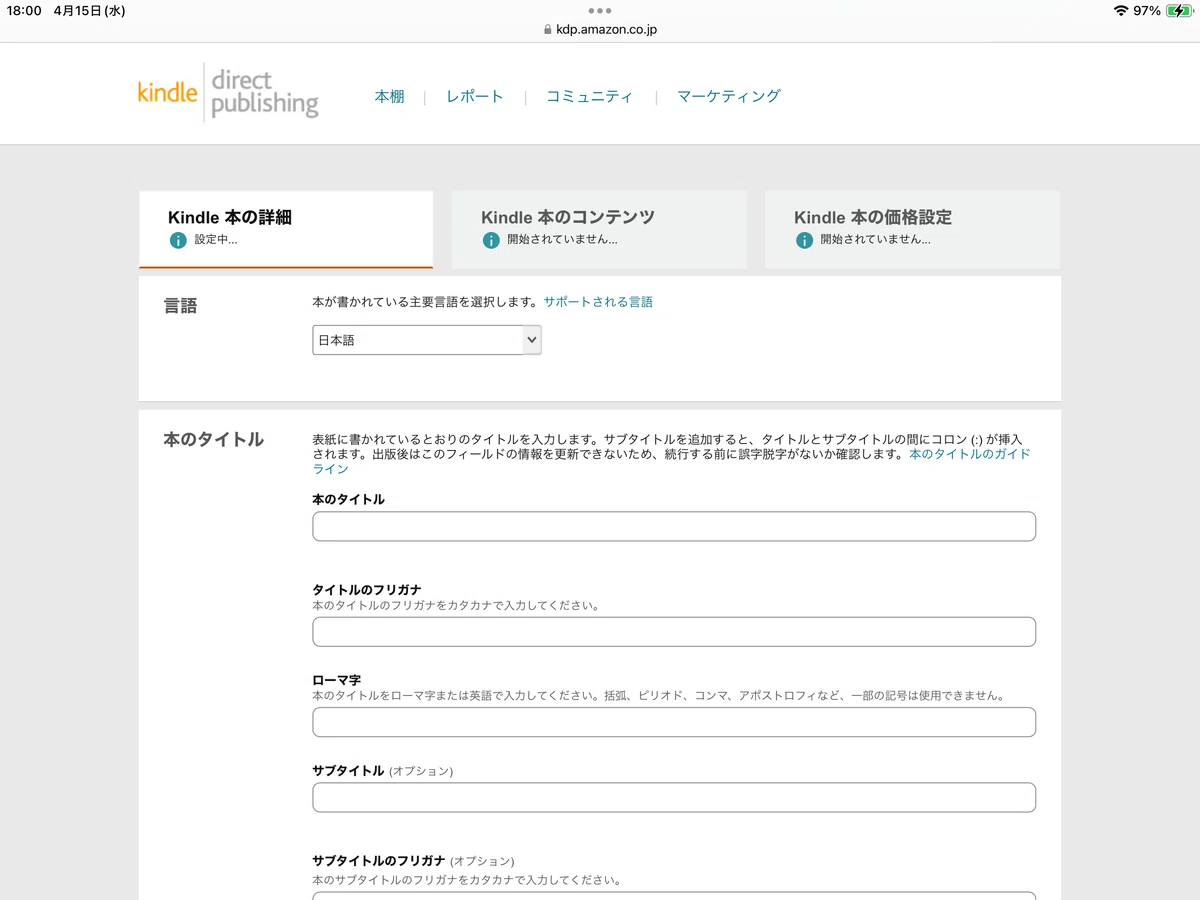Open the 本のタイトルのガイドライン link
Screen dimensions: 1200x900
tap(970, 454)
